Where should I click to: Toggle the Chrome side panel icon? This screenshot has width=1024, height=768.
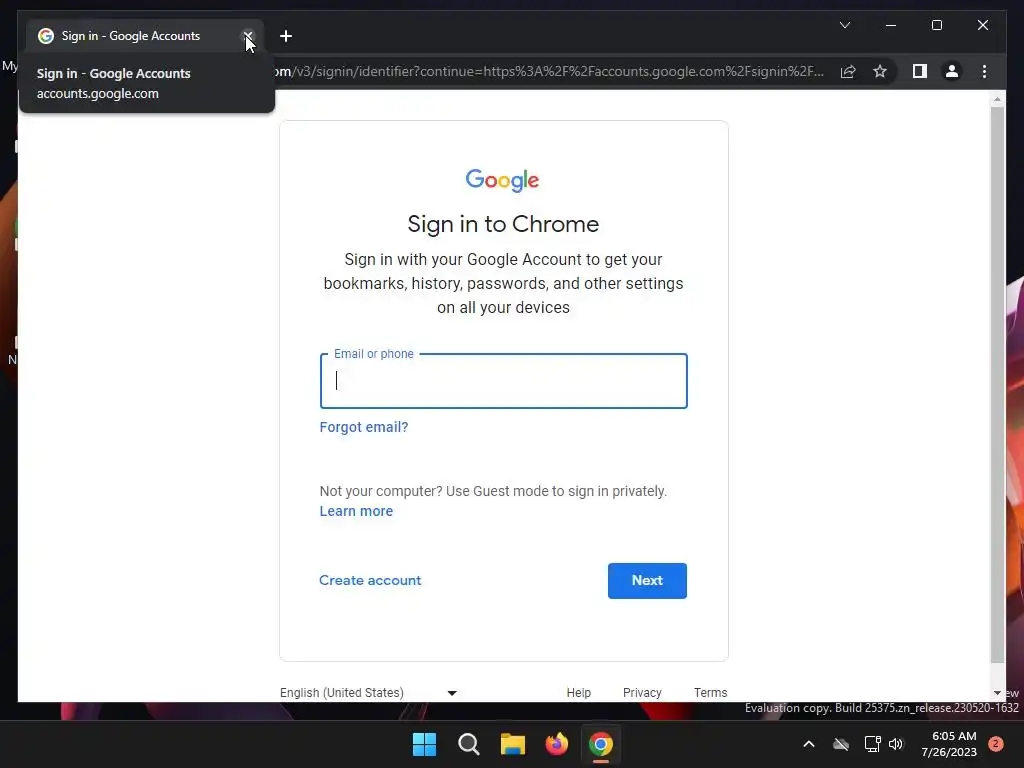point(920,71)
